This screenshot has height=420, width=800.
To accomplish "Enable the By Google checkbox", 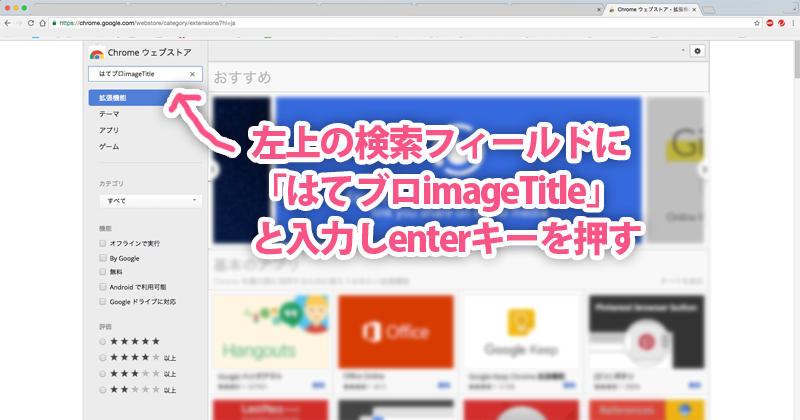I will coord(103,258).
